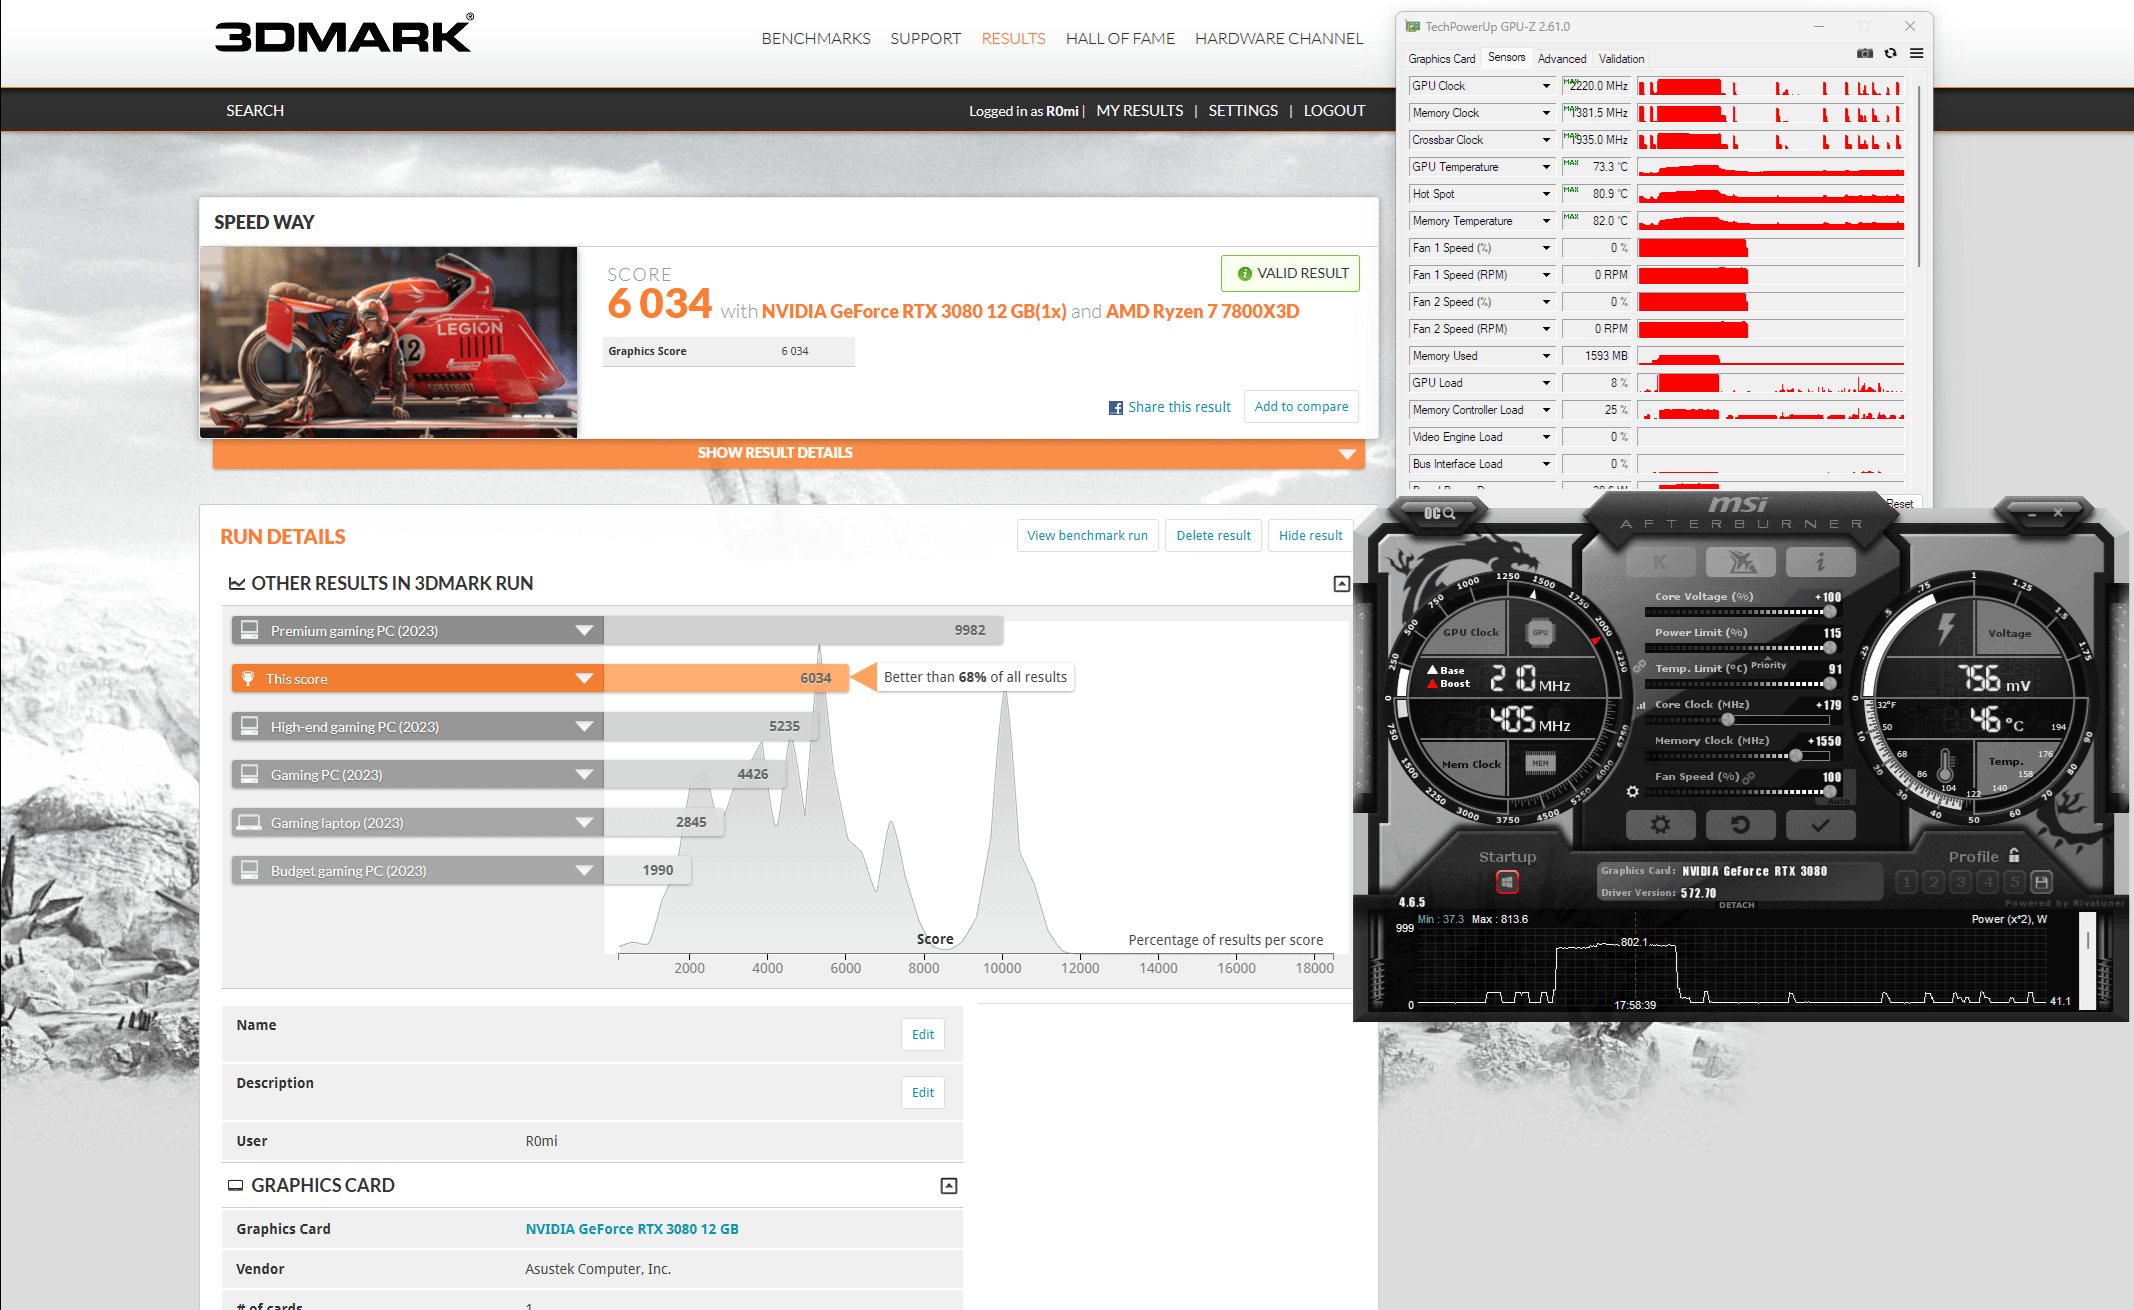Open the Hardware Channel page
Image resolution: width=2134 pixels, height=1310 pixels.
coord(1279,39)
